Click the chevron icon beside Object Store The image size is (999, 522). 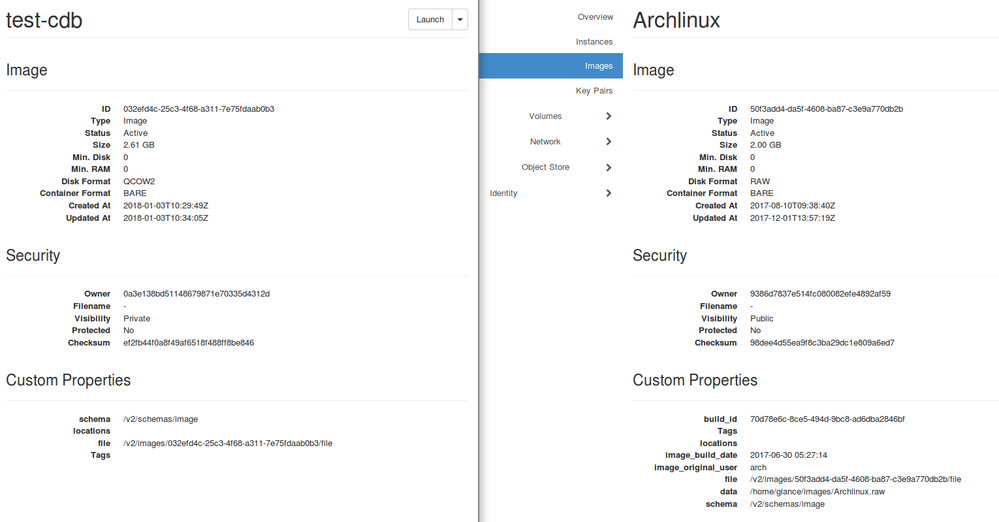608,167
